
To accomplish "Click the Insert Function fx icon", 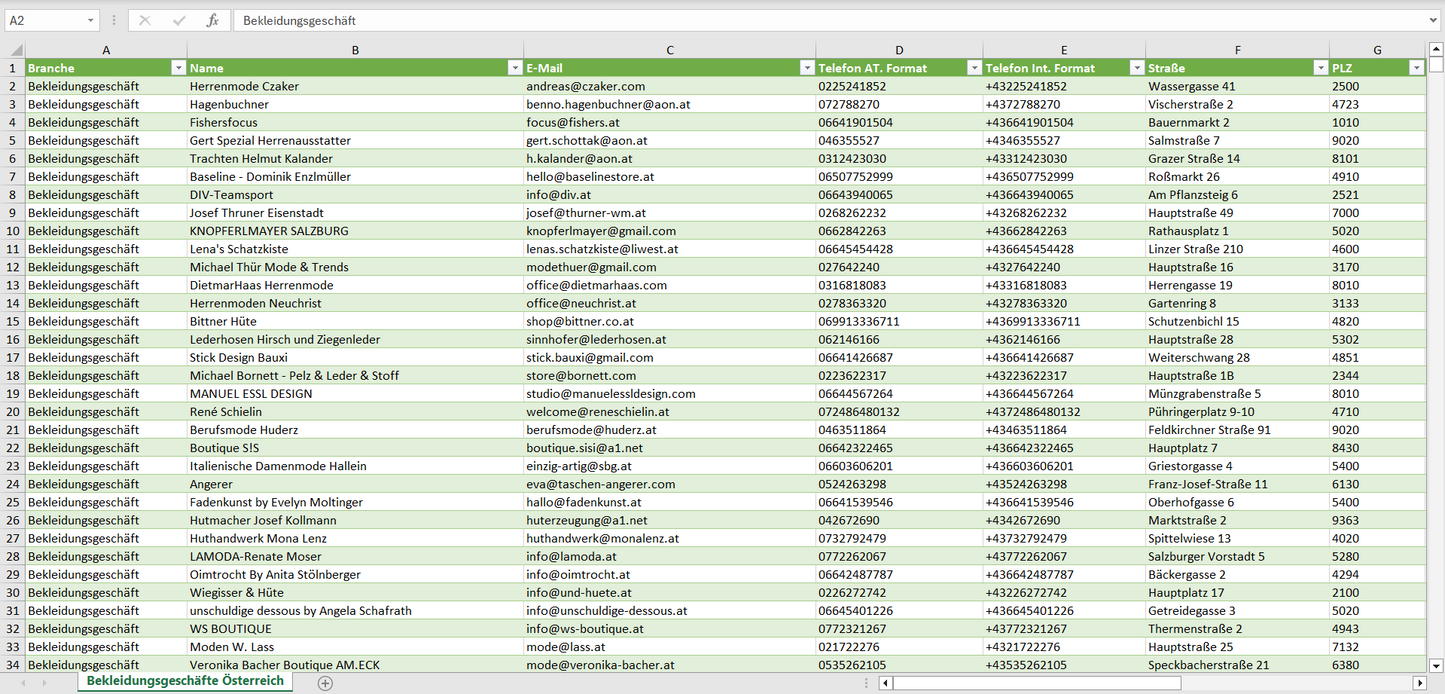I will pos(212,20).
